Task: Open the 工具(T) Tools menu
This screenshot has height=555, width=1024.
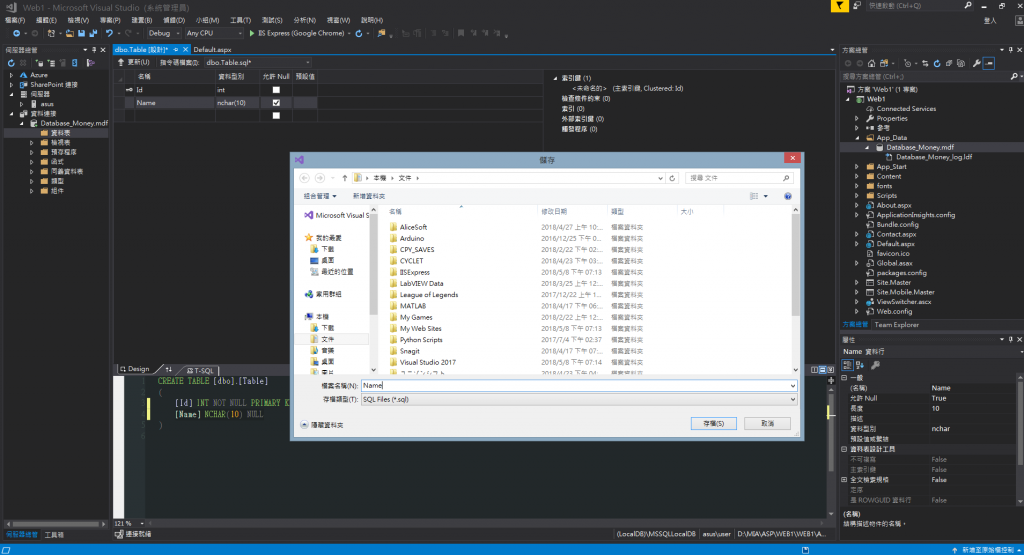Action: point(240,20)
